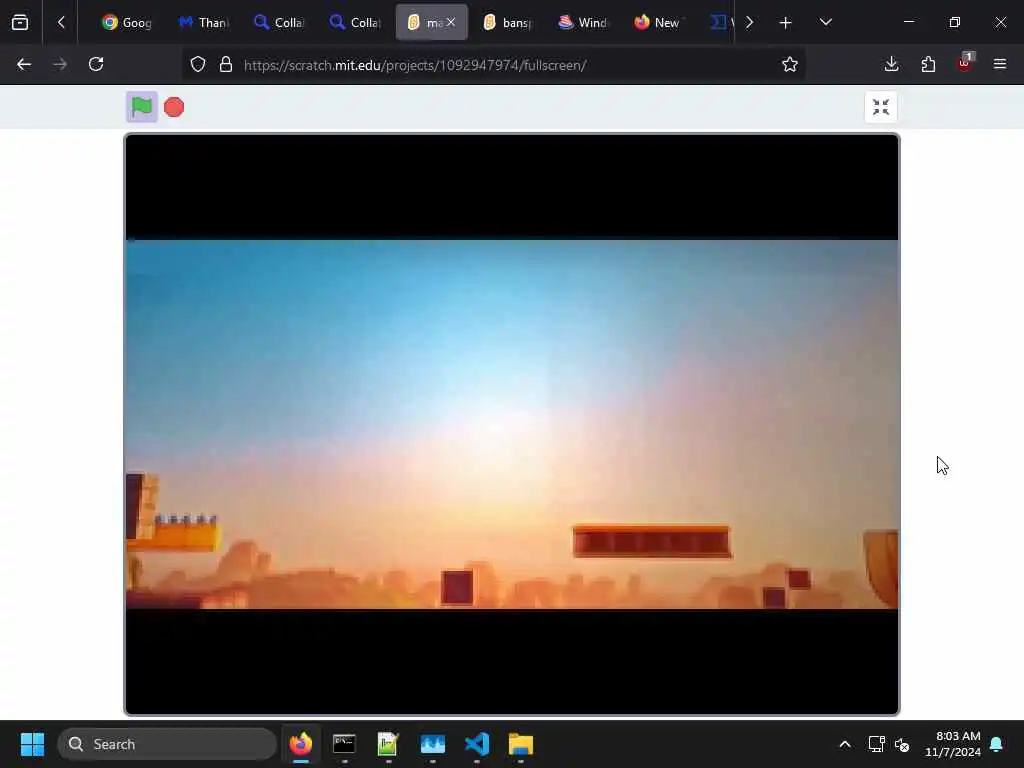Open the uBlock Origin extension icon
Screen dimensions: 1024x768
pyautogui.click(x=965, y=63)
